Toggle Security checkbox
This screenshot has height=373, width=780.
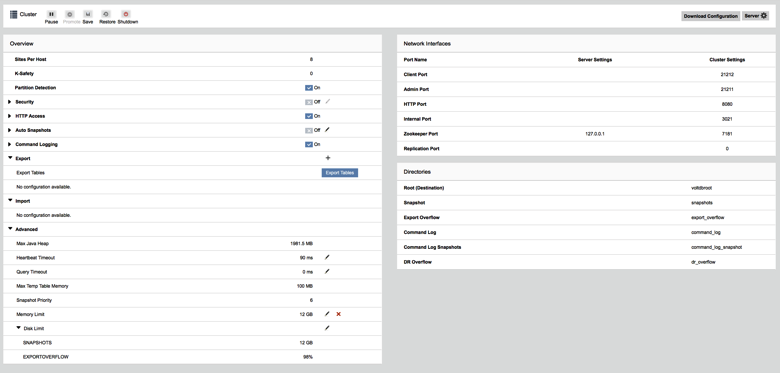pyautogui.click(x=309, y=102)
